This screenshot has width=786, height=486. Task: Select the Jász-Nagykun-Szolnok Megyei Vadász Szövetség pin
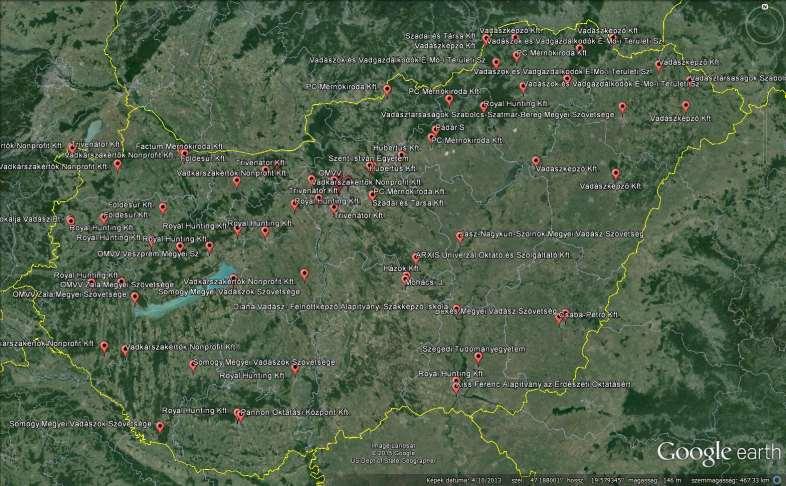[x=460, y=236]
